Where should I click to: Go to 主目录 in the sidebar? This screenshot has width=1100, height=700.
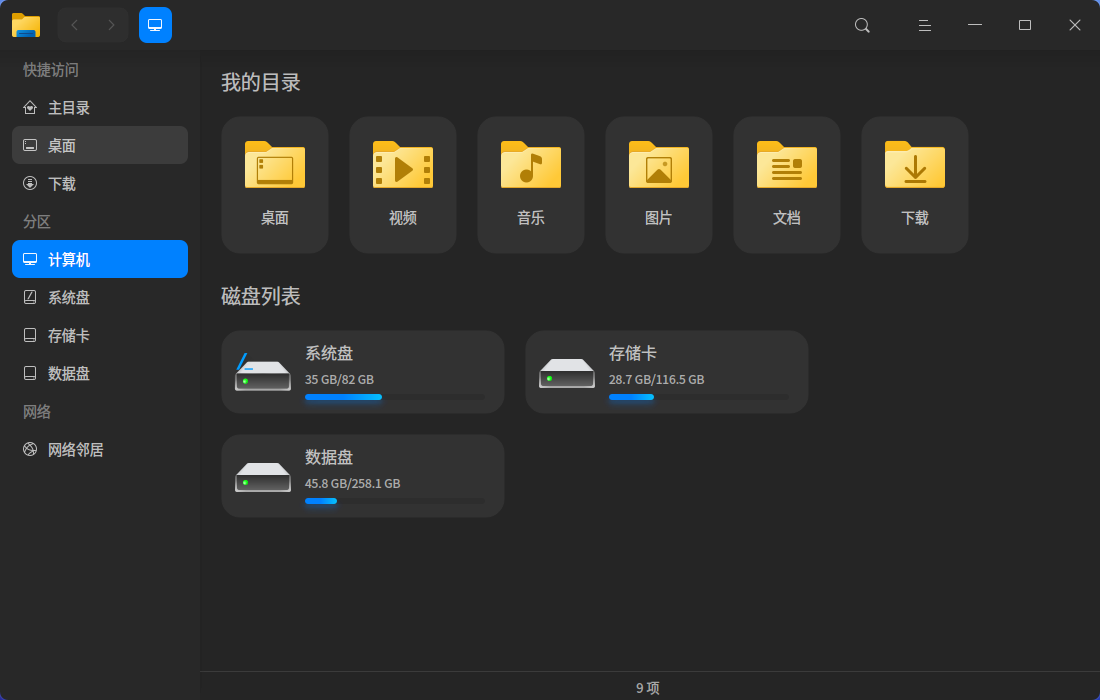(x=100, y=108)
